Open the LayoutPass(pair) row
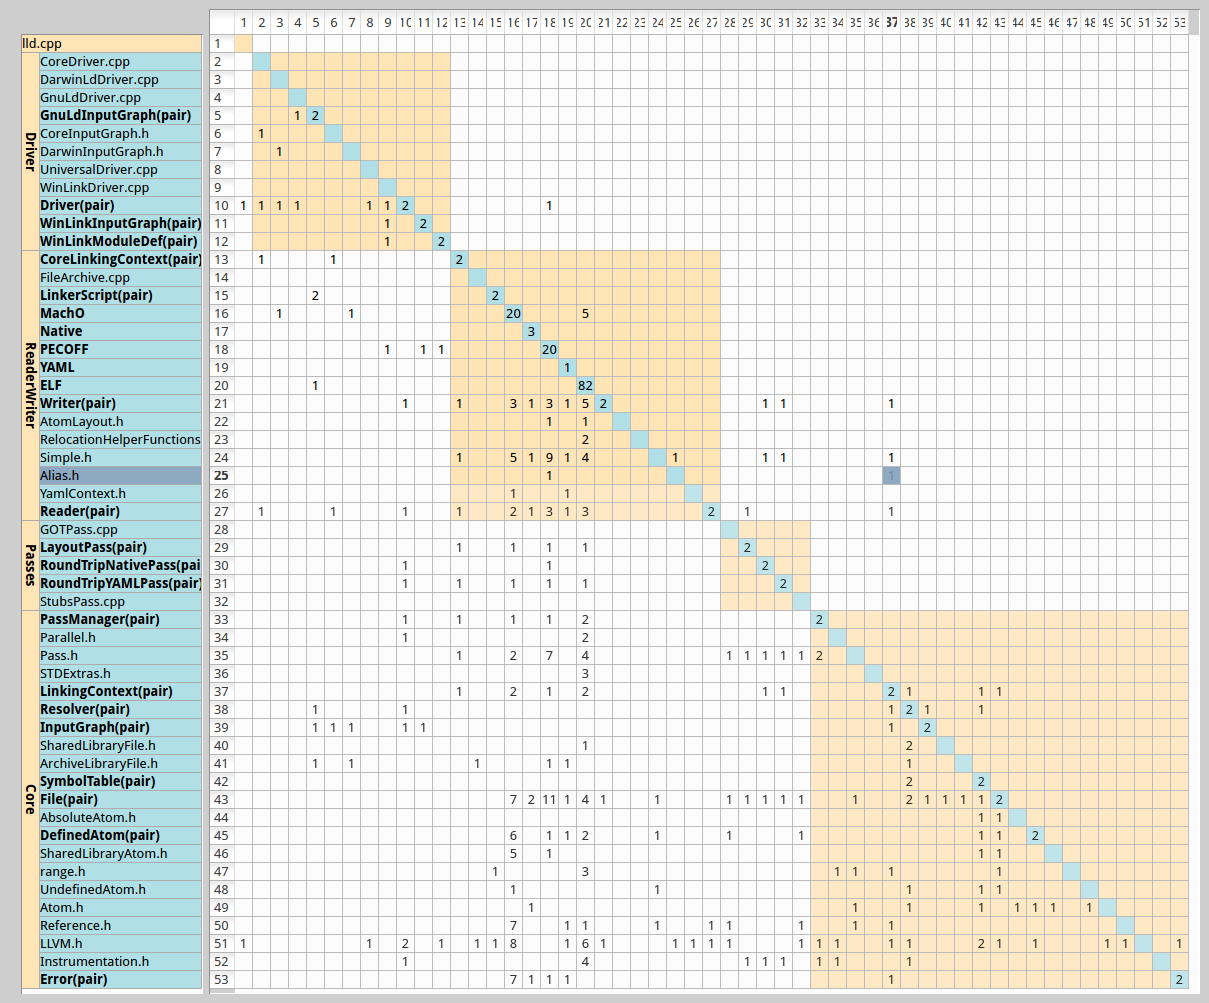The width and height of the screenshot is (1209, 1003). [x=120, y=548]
